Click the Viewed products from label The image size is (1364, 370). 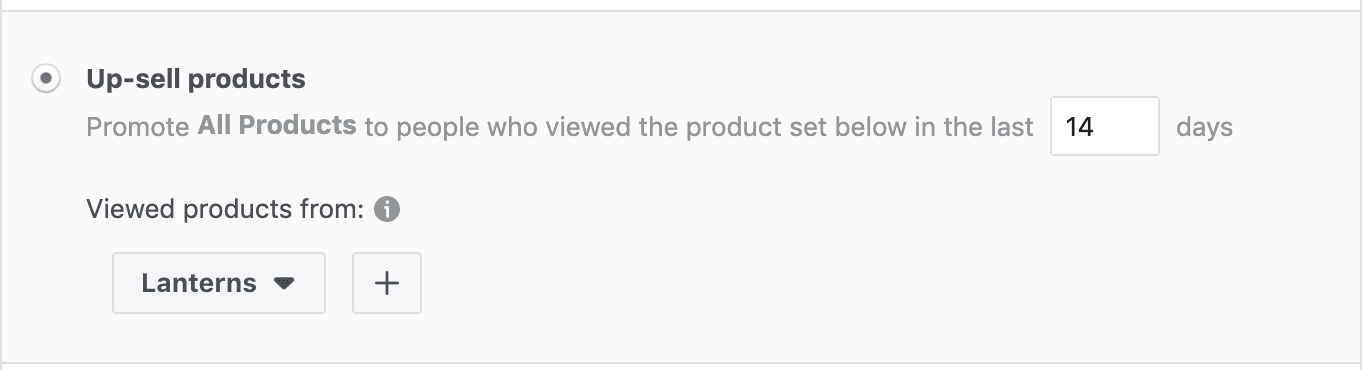[x=226, y=210]
